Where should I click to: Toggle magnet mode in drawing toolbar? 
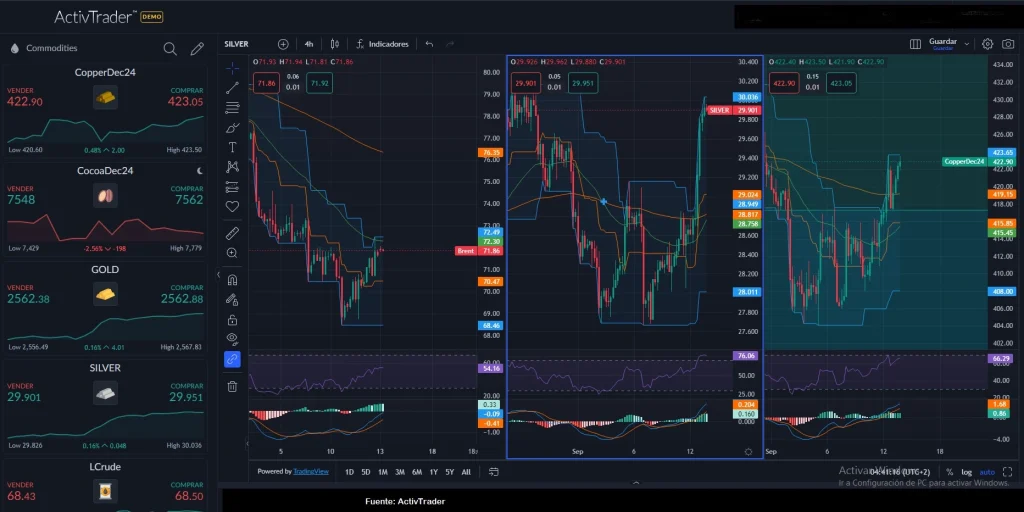pos(232,280)
